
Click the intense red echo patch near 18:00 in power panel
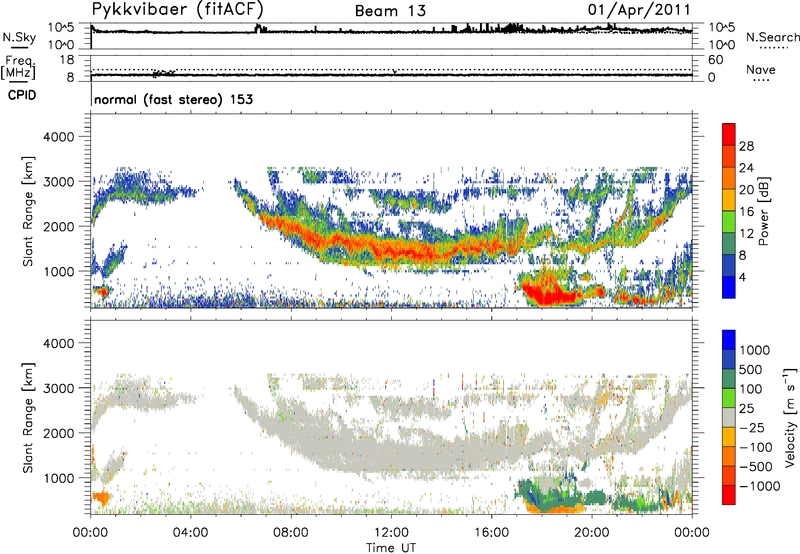click(550, 293)
